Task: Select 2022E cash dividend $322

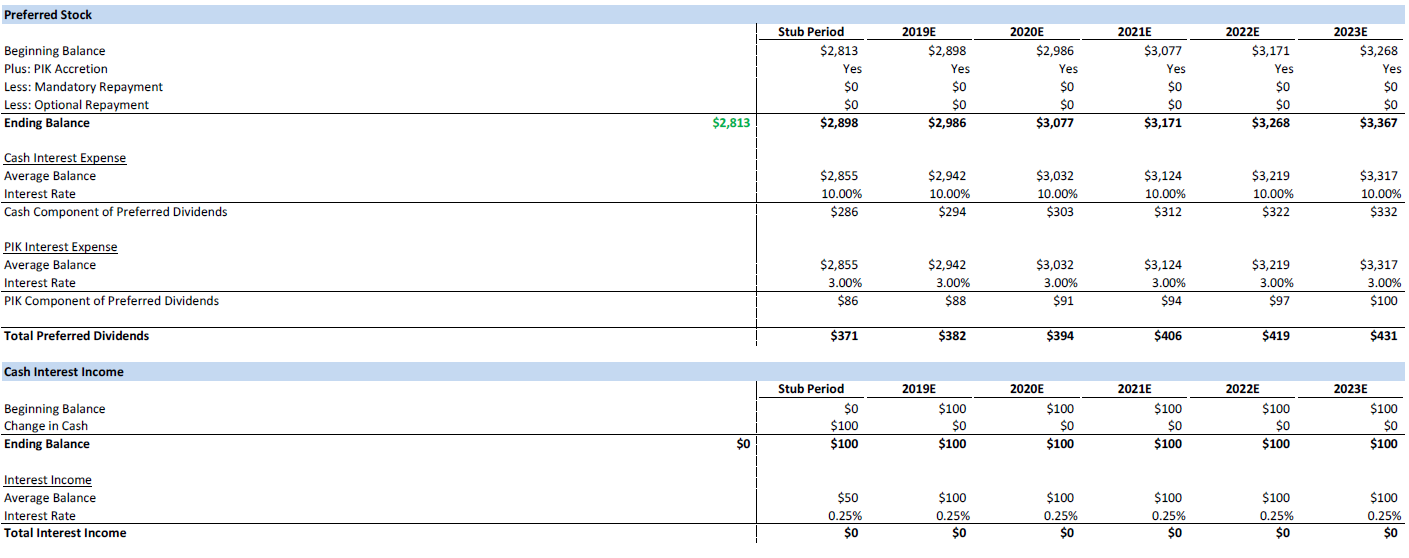Action: (x=1277, y=212)
